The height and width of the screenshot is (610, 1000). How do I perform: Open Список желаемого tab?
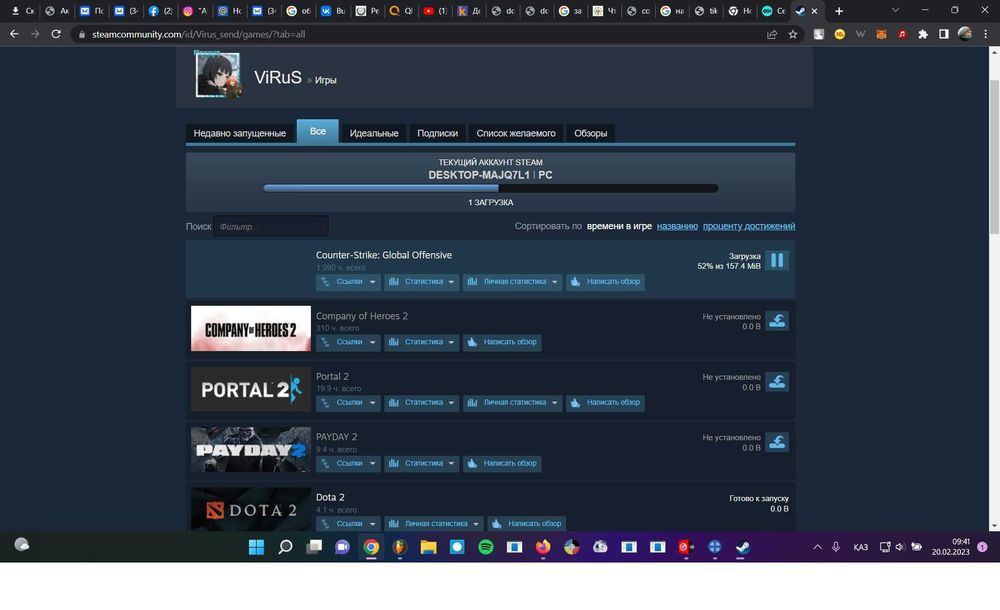click(x=516, y=133)
